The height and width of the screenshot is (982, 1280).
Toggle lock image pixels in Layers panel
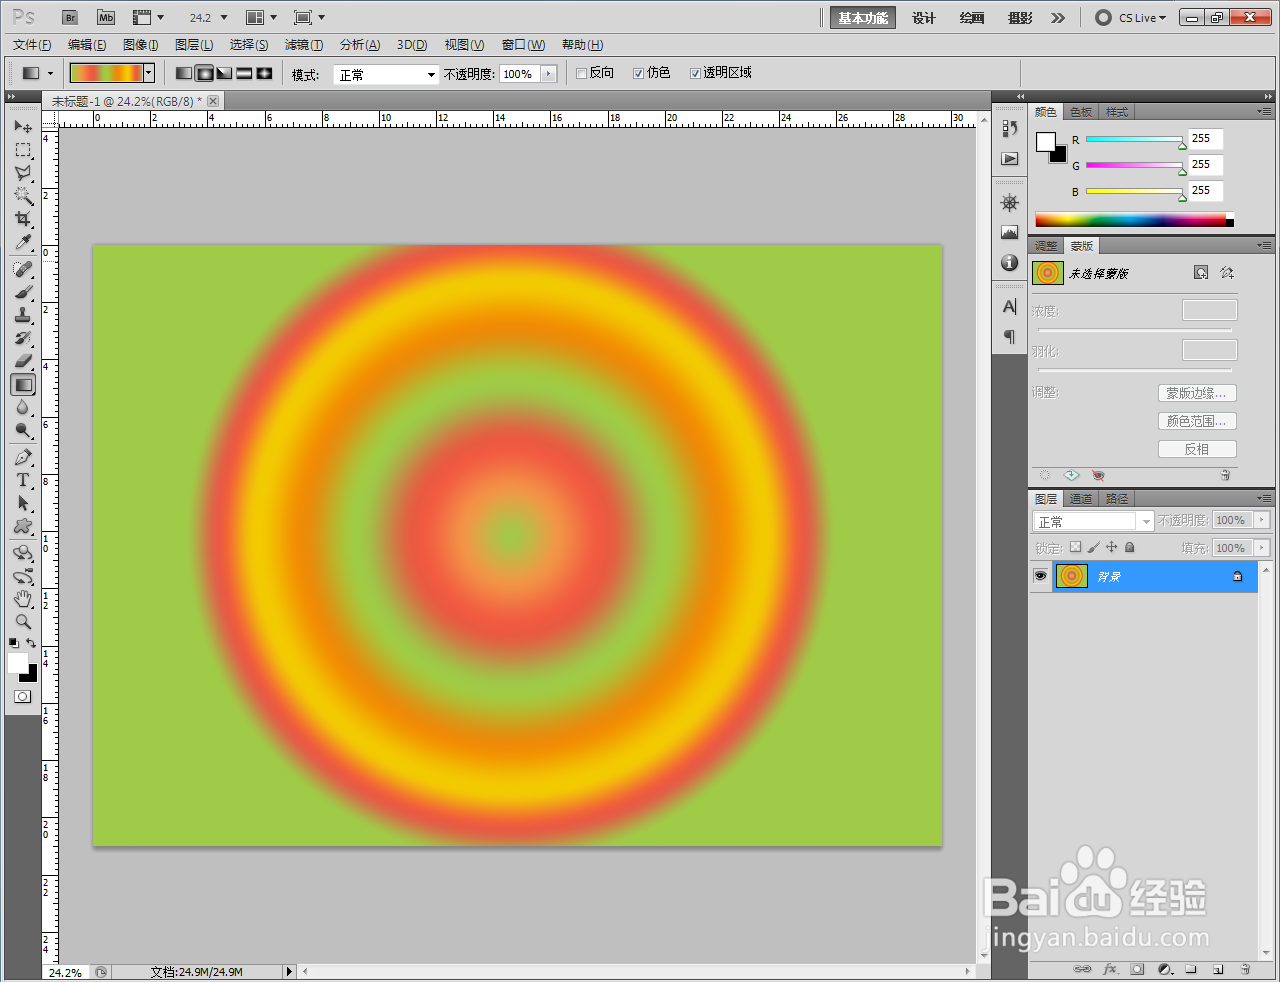point(1093,547)
